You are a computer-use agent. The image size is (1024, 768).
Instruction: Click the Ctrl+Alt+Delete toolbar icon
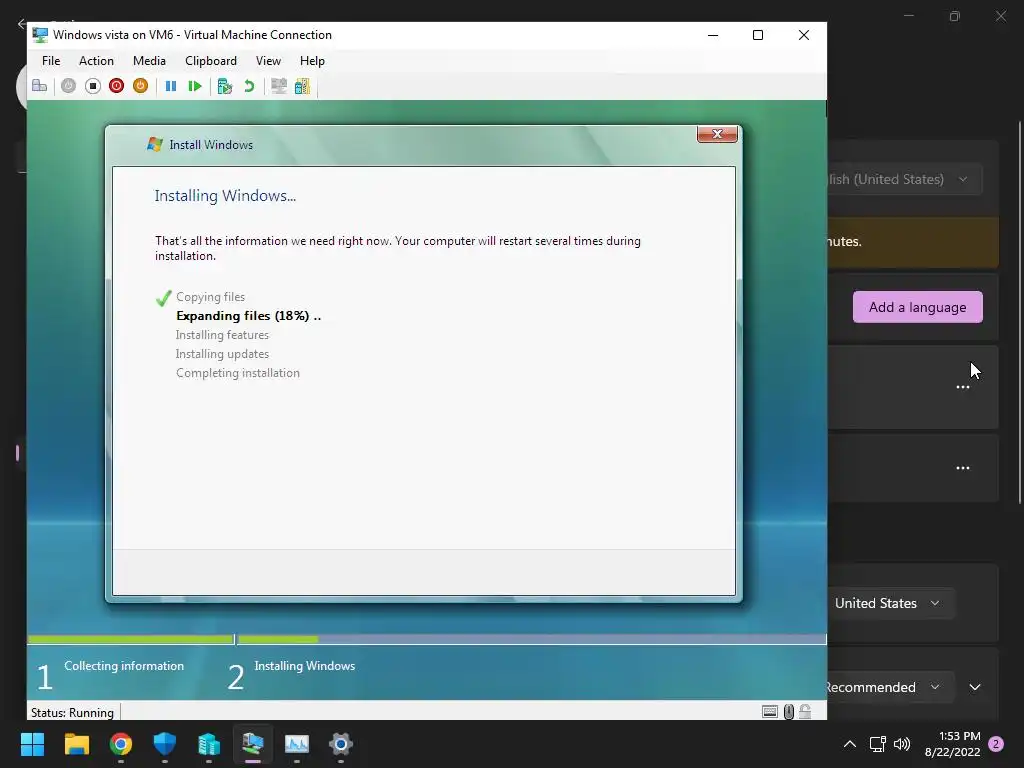tap(40, 86)
